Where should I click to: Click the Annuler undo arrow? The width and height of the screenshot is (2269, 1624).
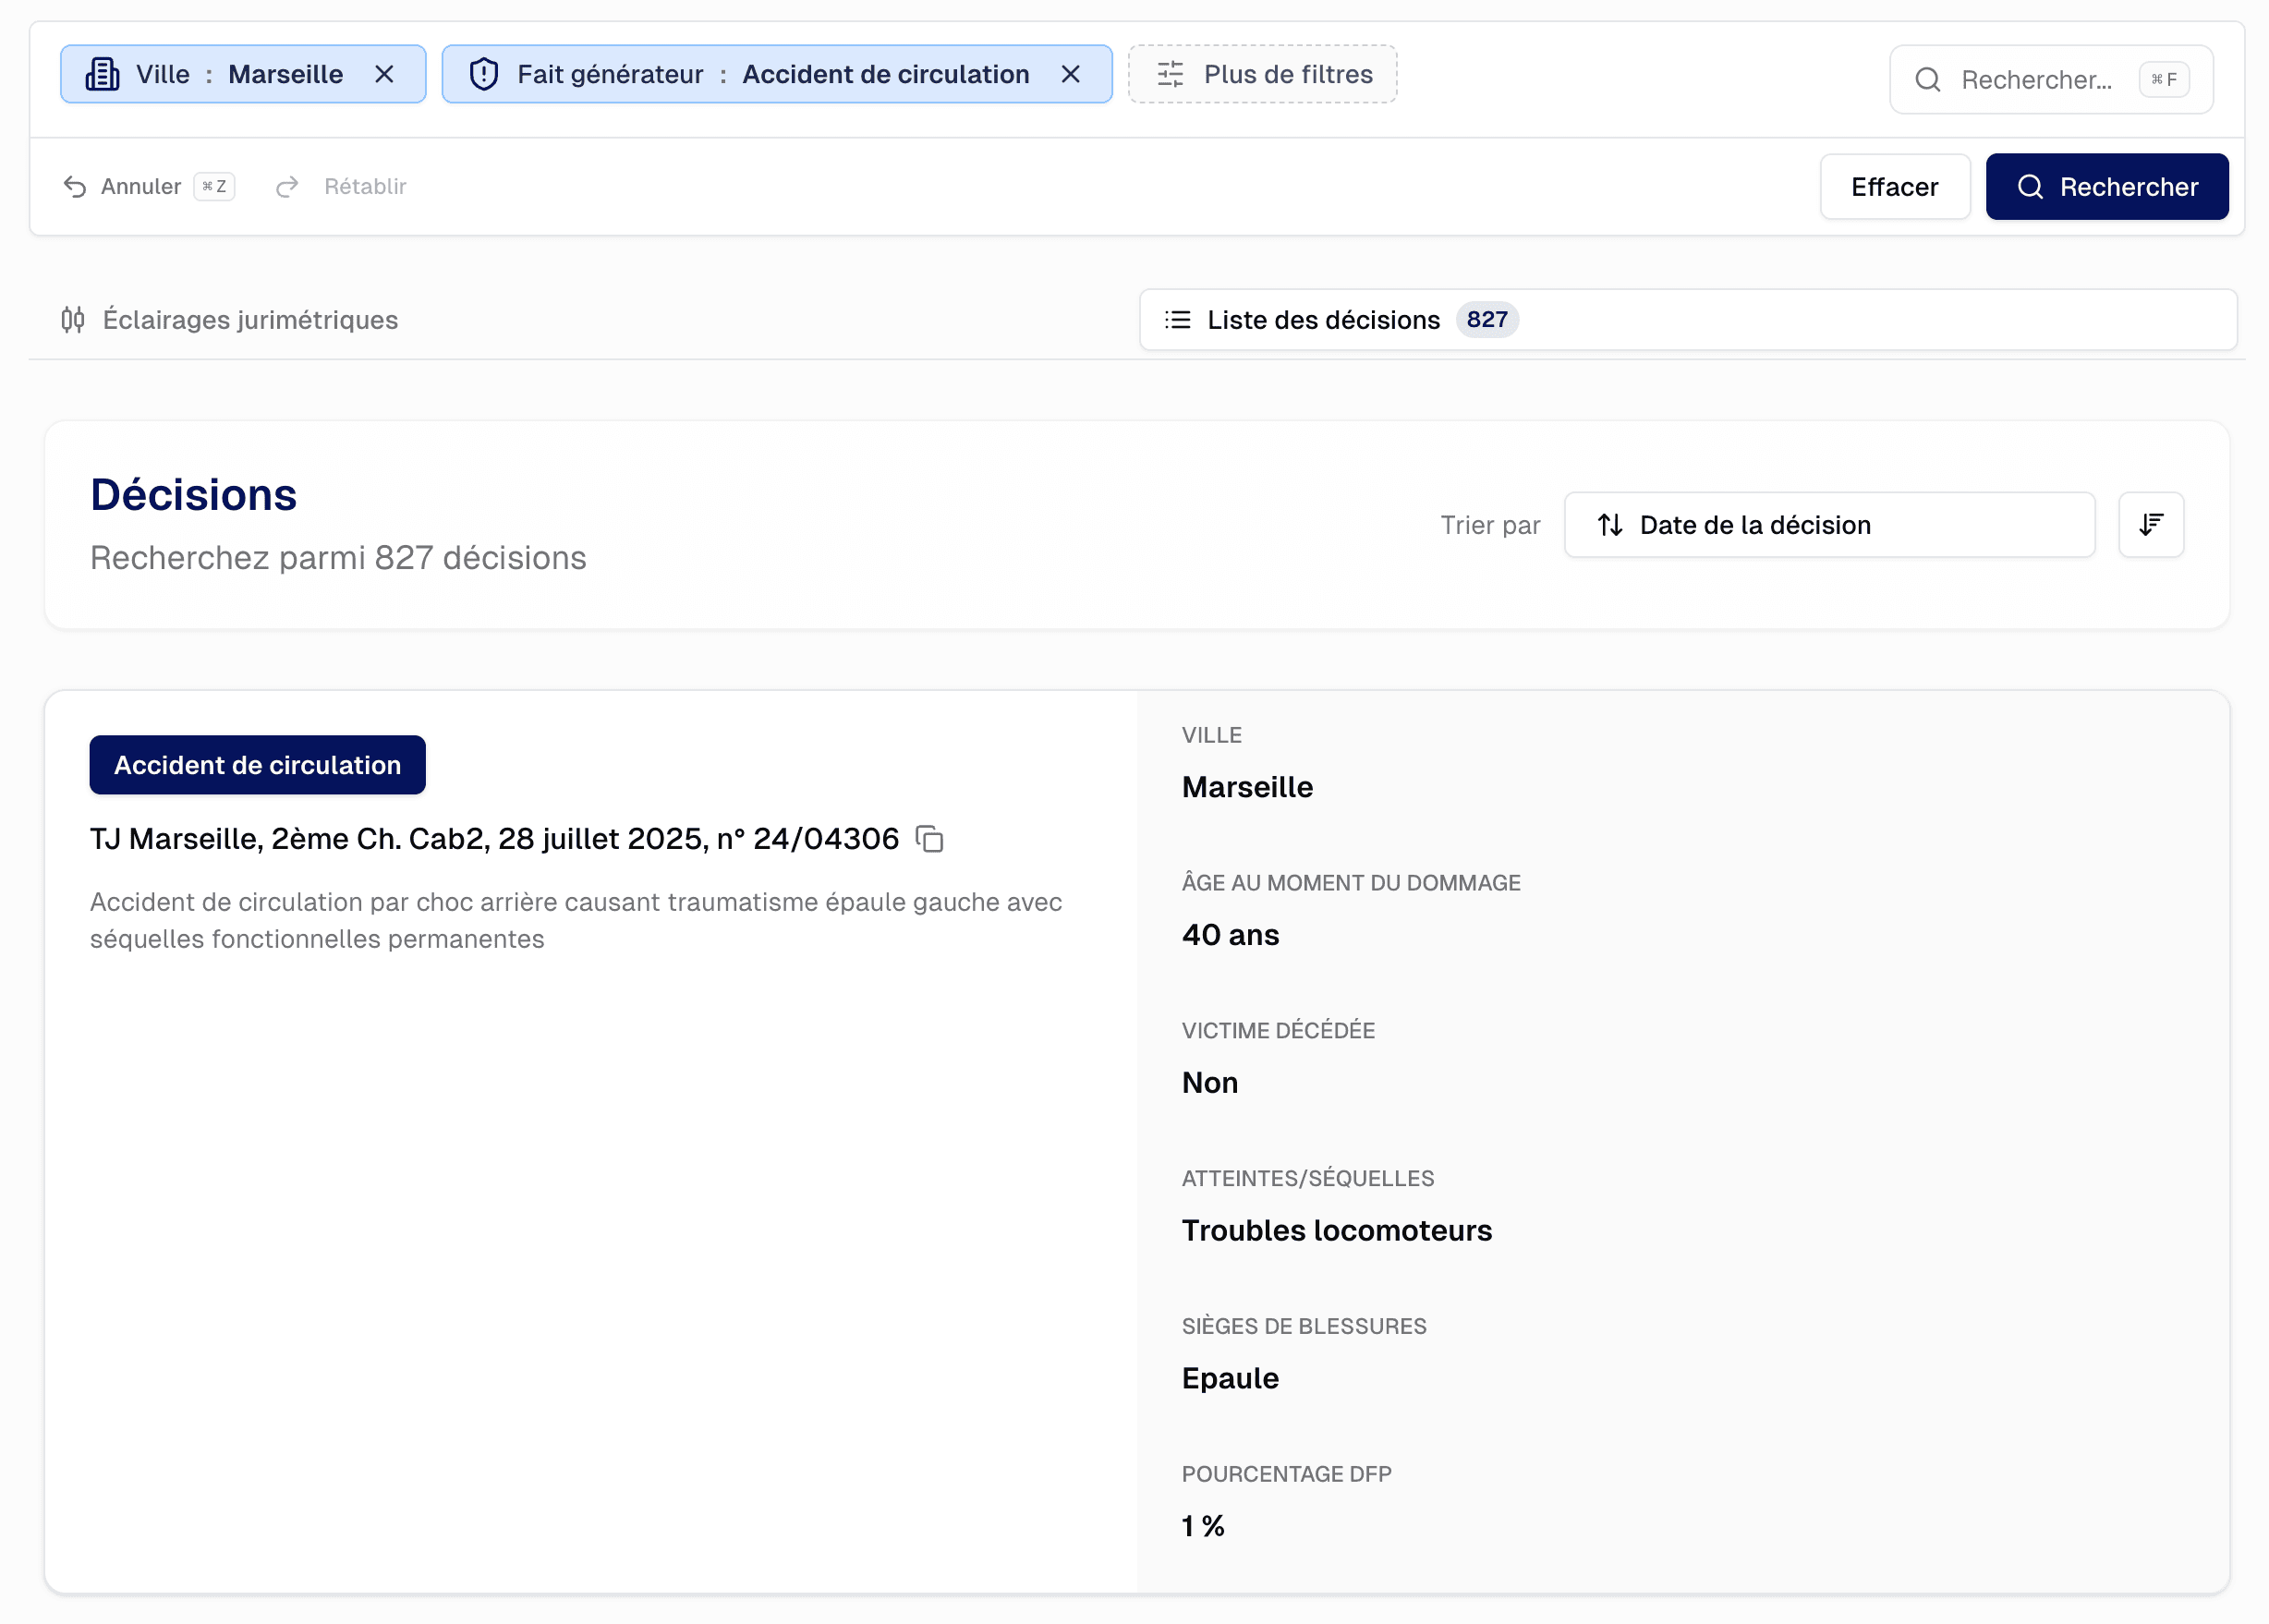75,187
